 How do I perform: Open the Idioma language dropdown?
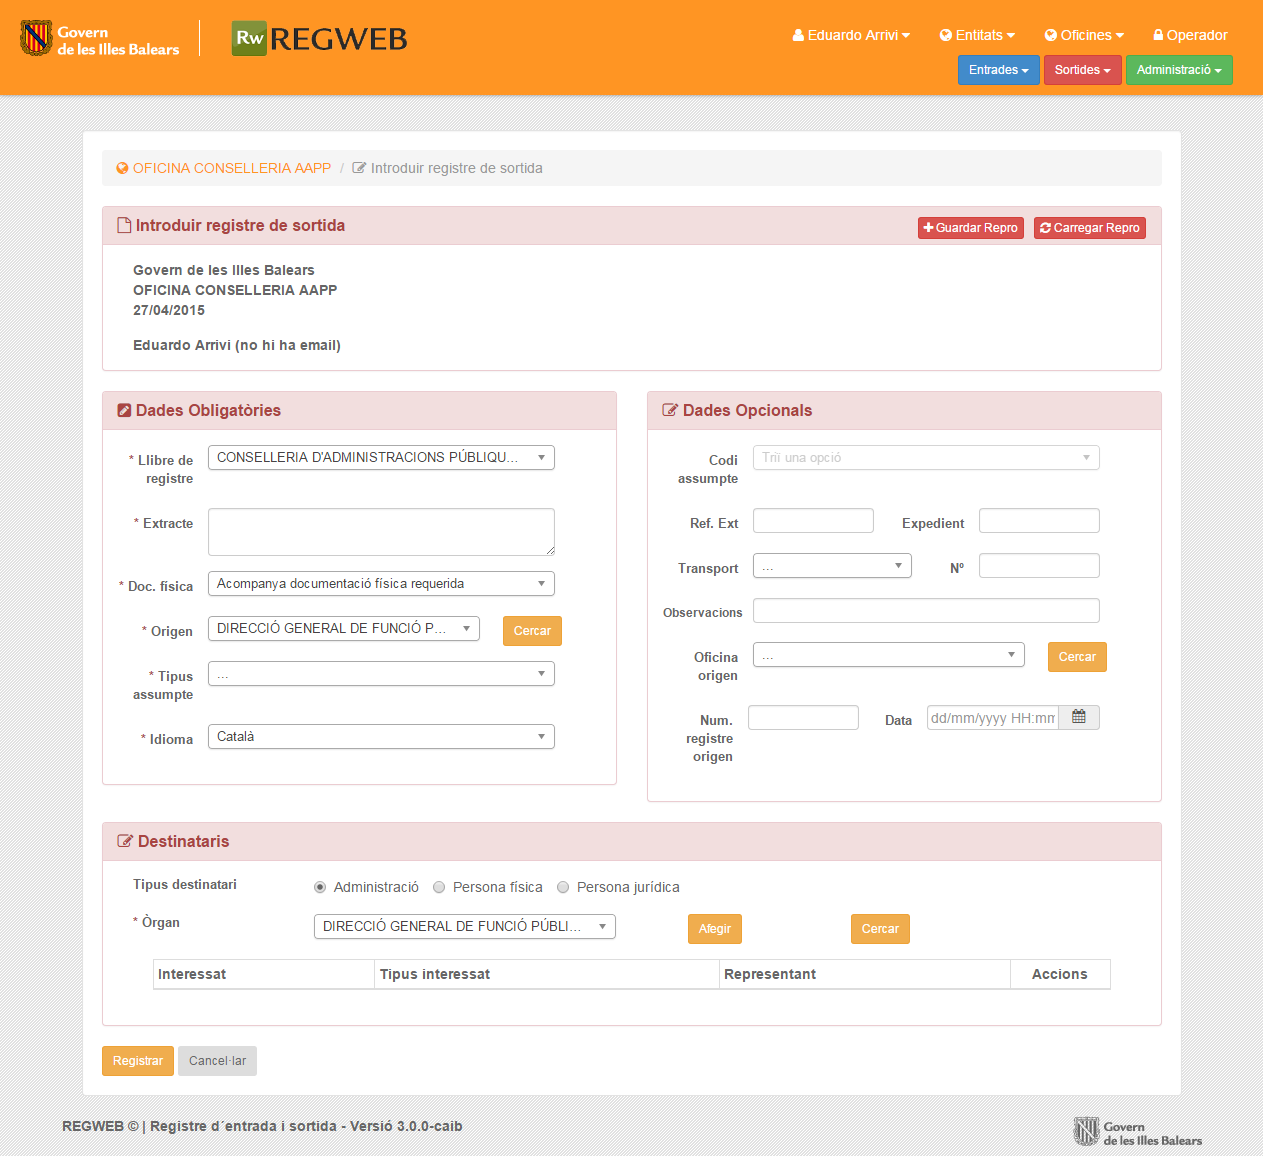click(381, 737)
